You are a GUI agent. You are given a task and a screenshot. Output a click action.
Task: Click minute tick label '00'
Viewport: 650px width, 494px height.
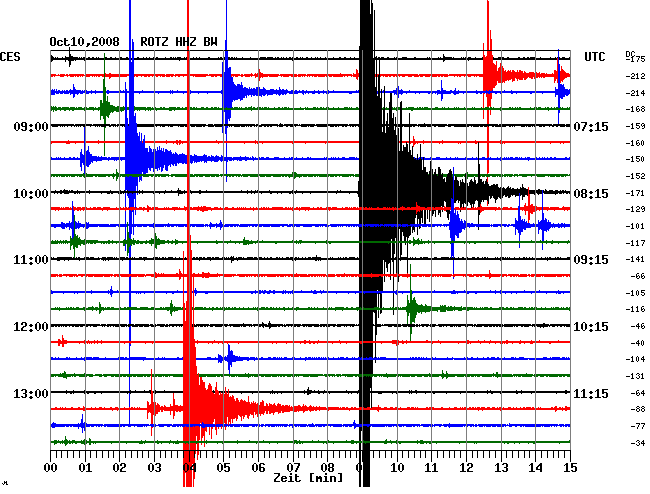tap(51, 468)
